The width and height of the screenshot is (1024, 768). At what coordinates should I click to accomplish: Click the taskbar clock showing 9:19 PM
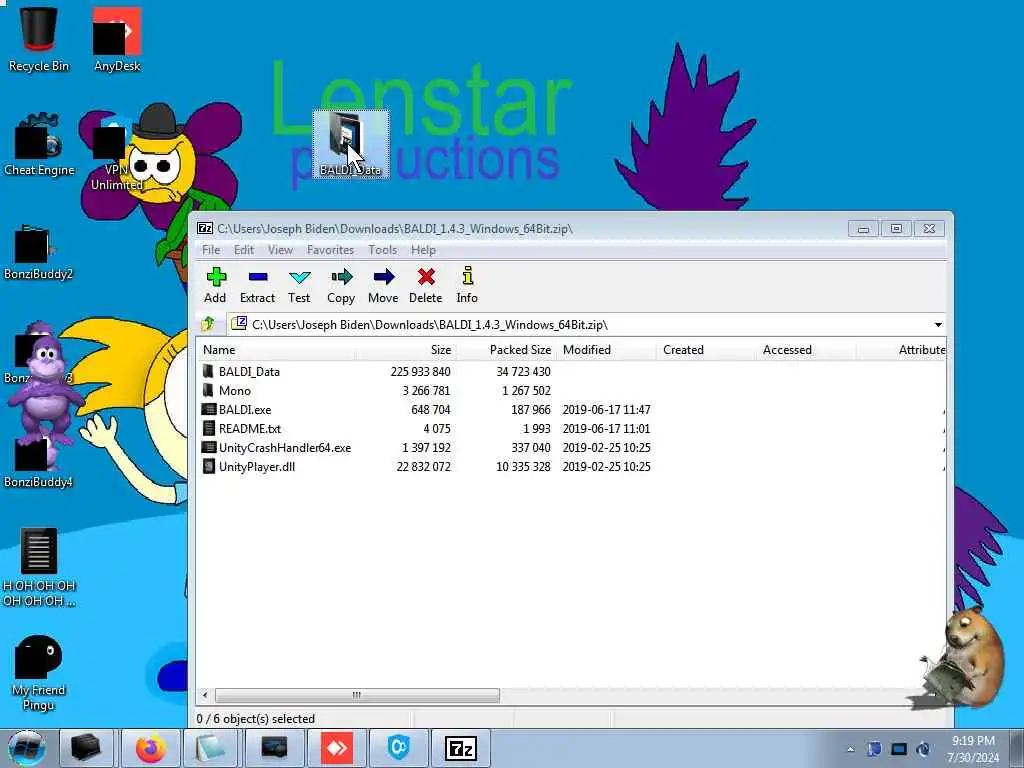point(973,749)
